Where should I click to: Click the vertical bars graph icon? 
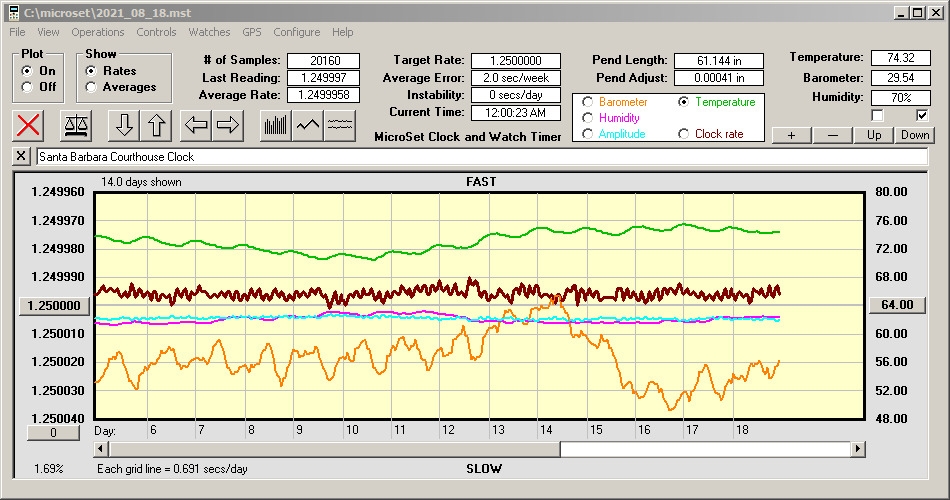[x=276, y=125]
